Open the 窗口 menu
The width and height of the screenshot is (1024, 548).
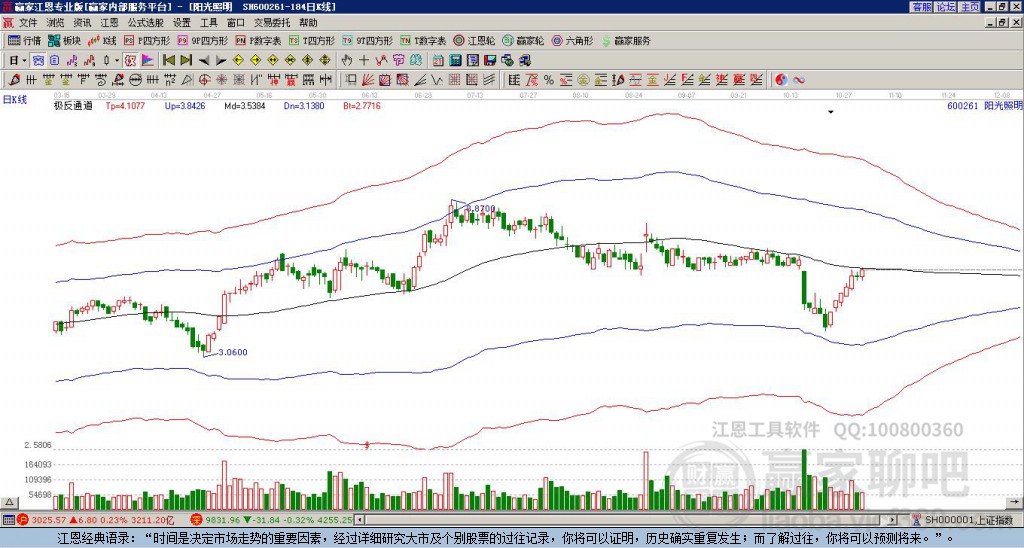click(236, 23)
